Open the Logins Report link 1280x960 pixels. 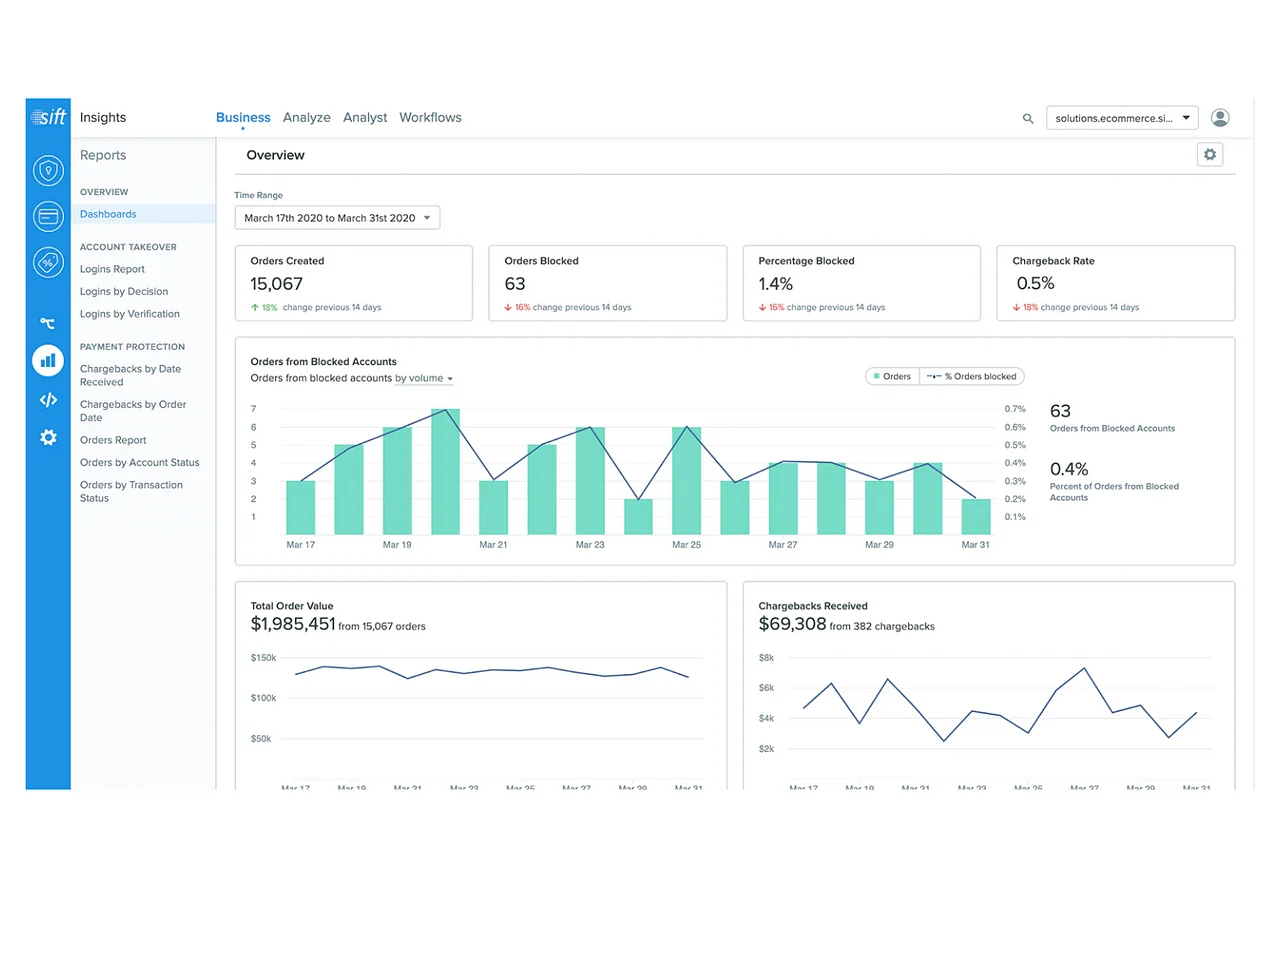click(x=112, y=269)
